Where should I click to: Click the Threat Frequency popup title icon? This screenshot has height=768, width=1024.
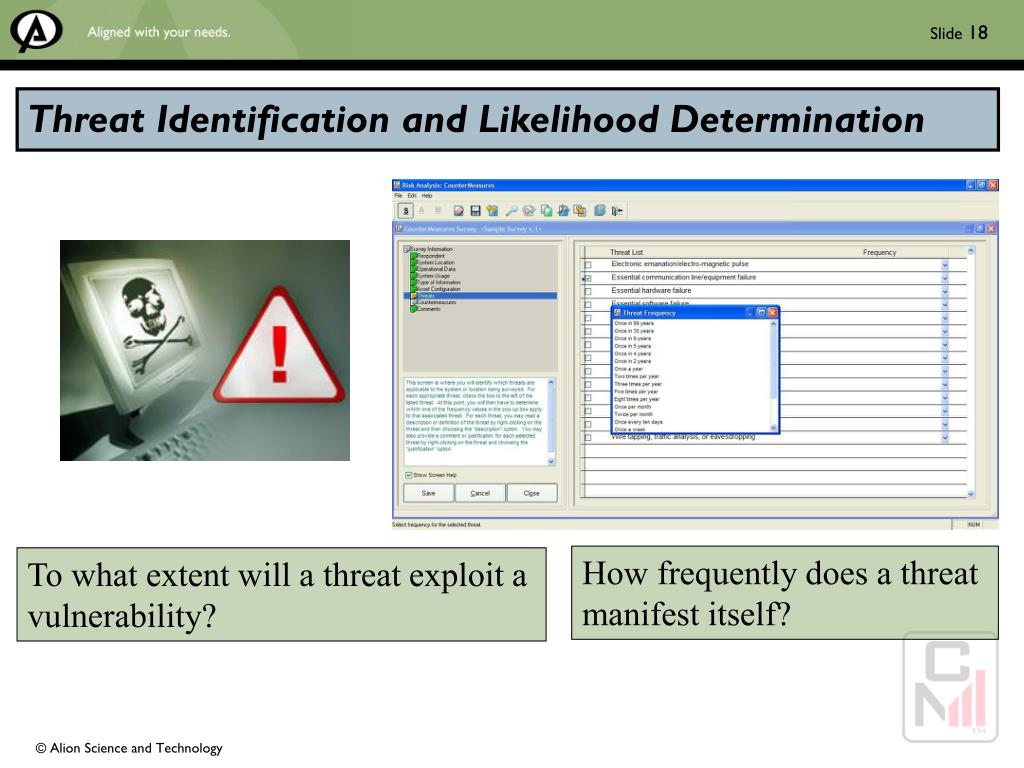point(617,313)
